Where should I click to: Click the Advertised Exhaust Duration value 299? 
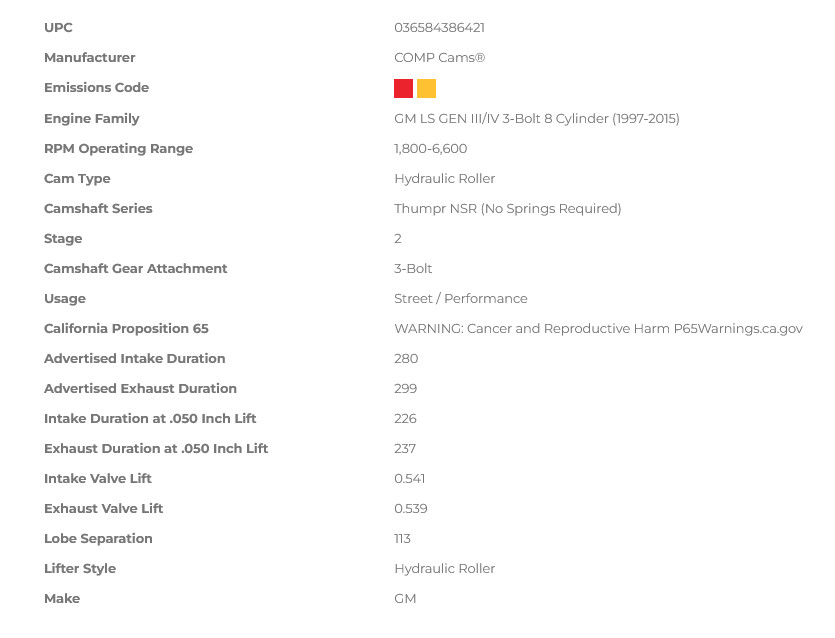[405, 388]
